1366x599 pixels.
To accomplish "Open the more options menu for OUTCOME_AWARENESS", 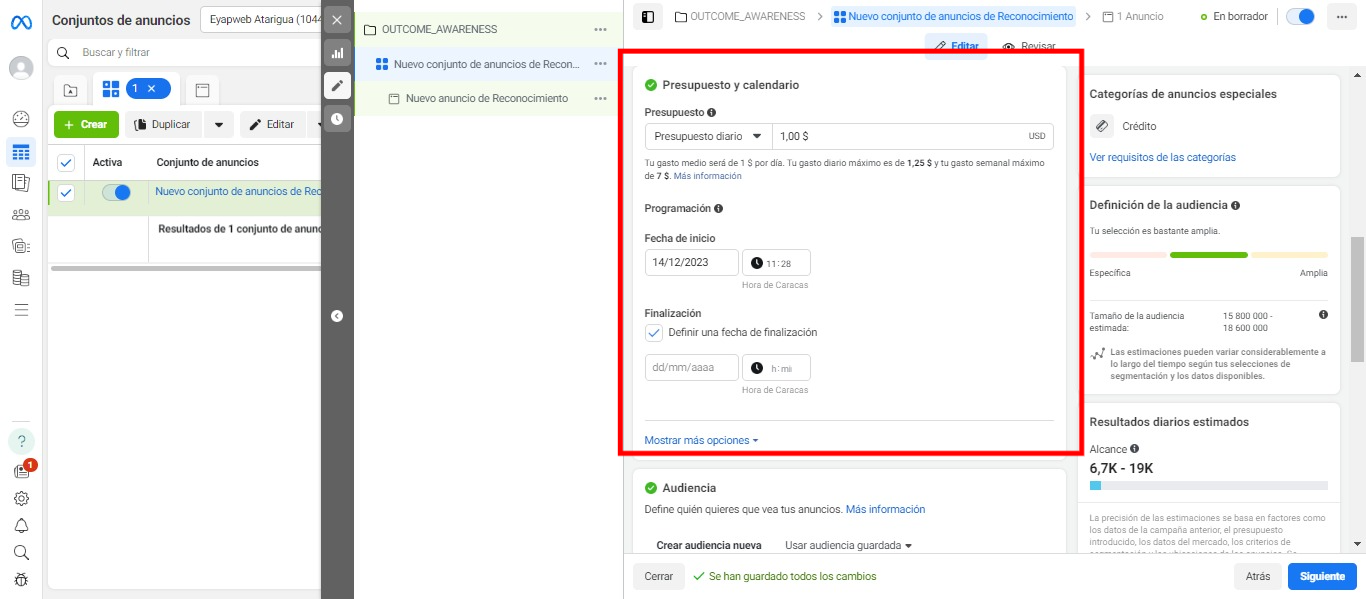I will tap(600, 30).
